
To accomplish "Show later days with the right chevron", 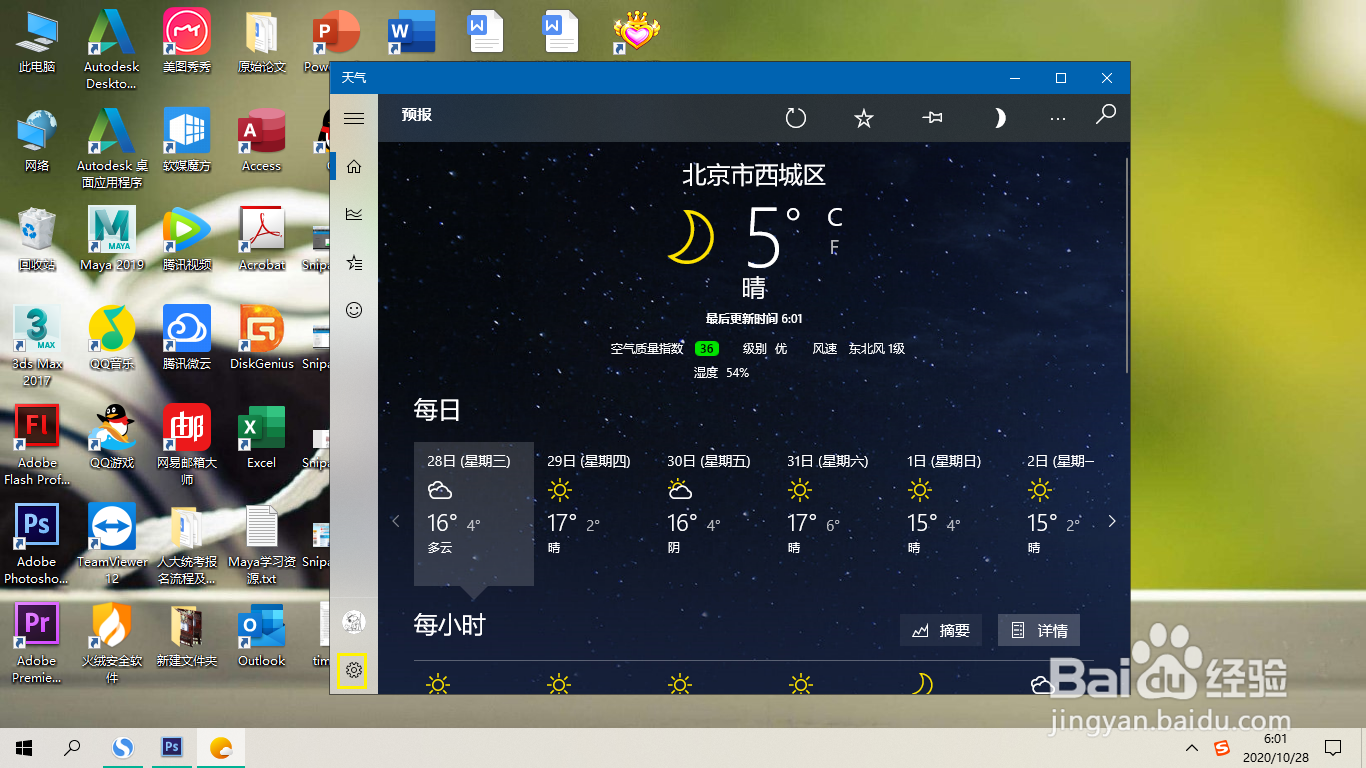I will coord(1112,521).
